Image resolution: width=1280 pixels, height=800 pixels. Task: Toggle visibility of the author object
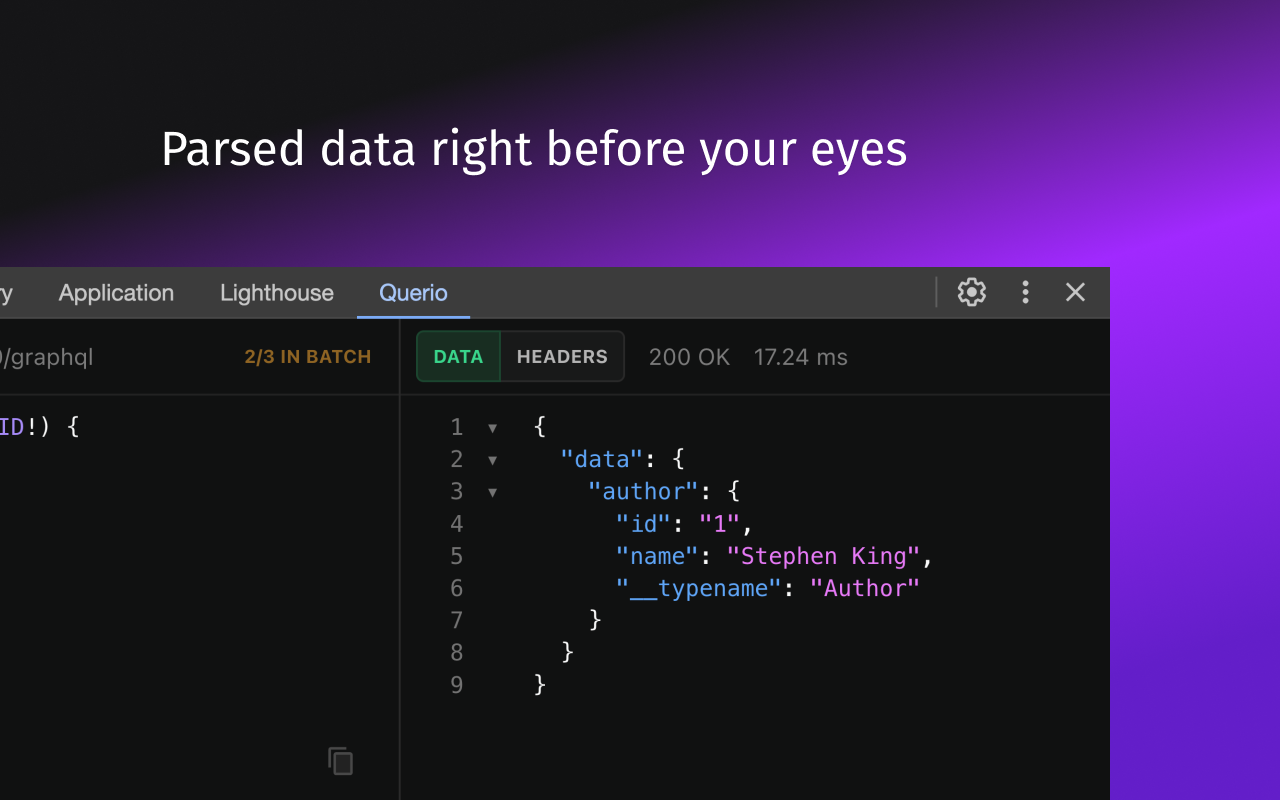click(491, 491)
